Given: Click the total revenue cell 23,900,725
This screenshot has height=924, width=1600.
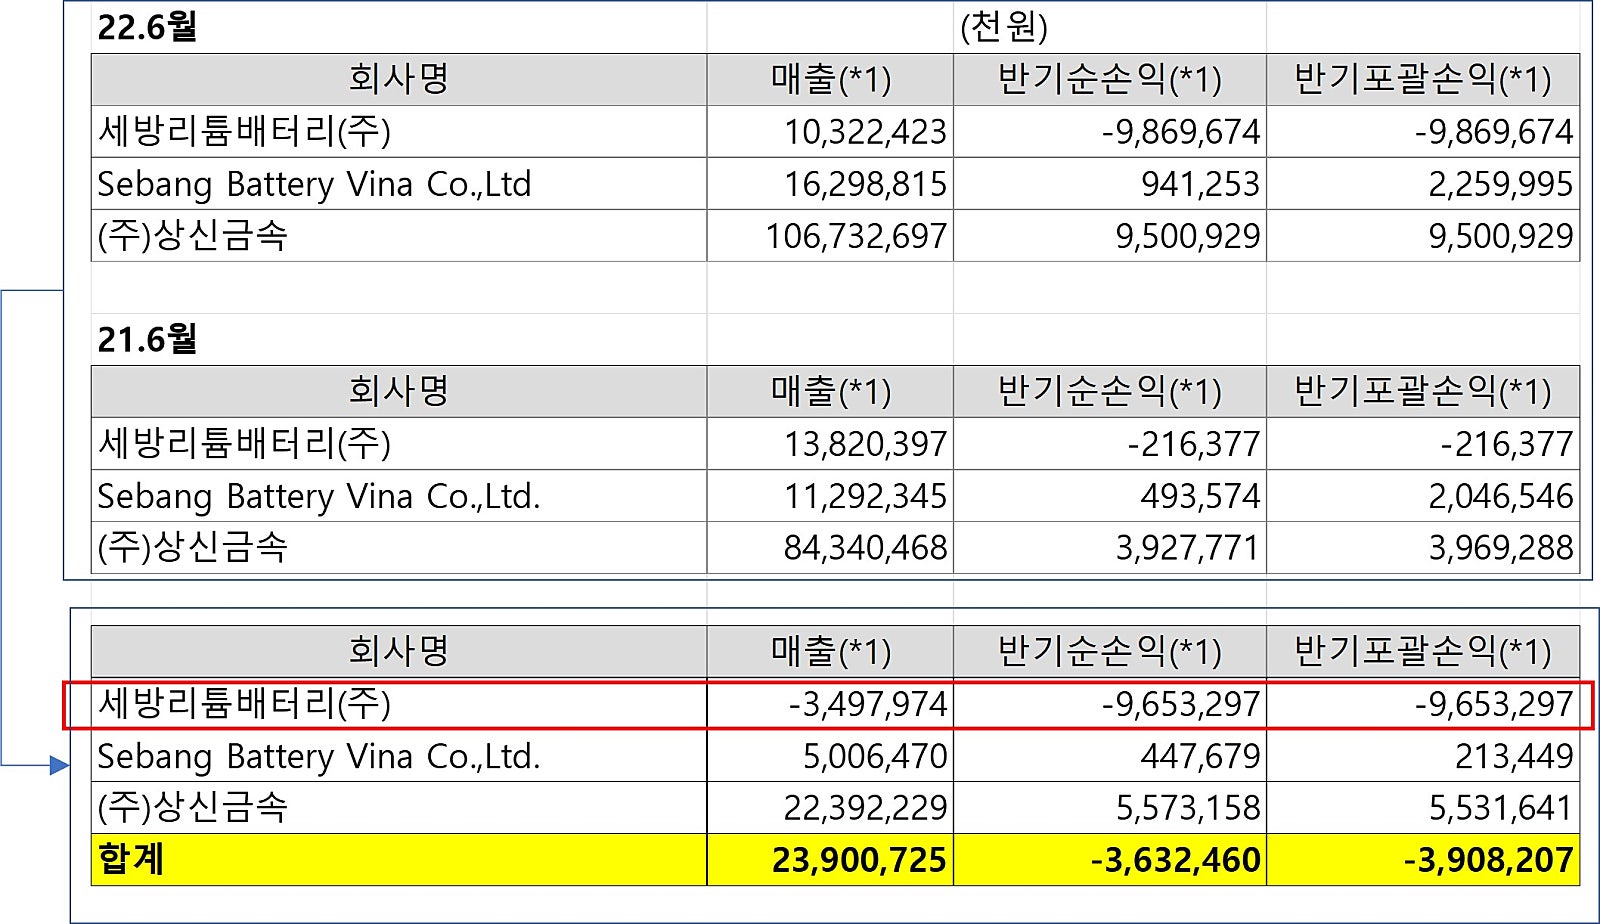Looking at the screenshot, I should pyautogui.click(x=830, y=860).
